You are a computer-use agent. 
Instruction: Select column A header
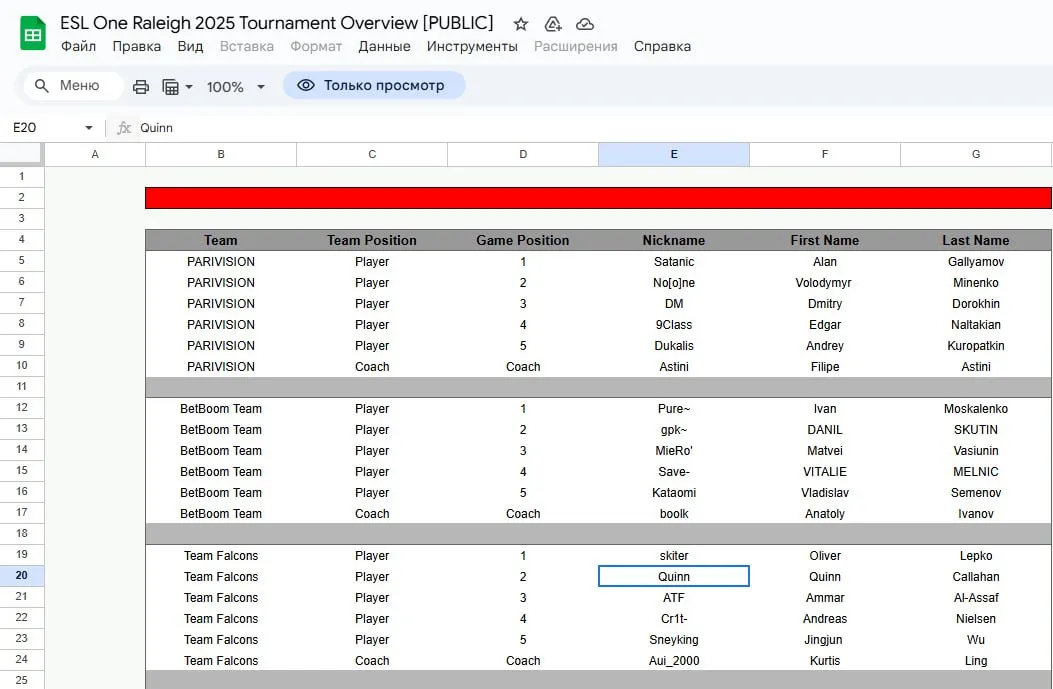point(95,154)
